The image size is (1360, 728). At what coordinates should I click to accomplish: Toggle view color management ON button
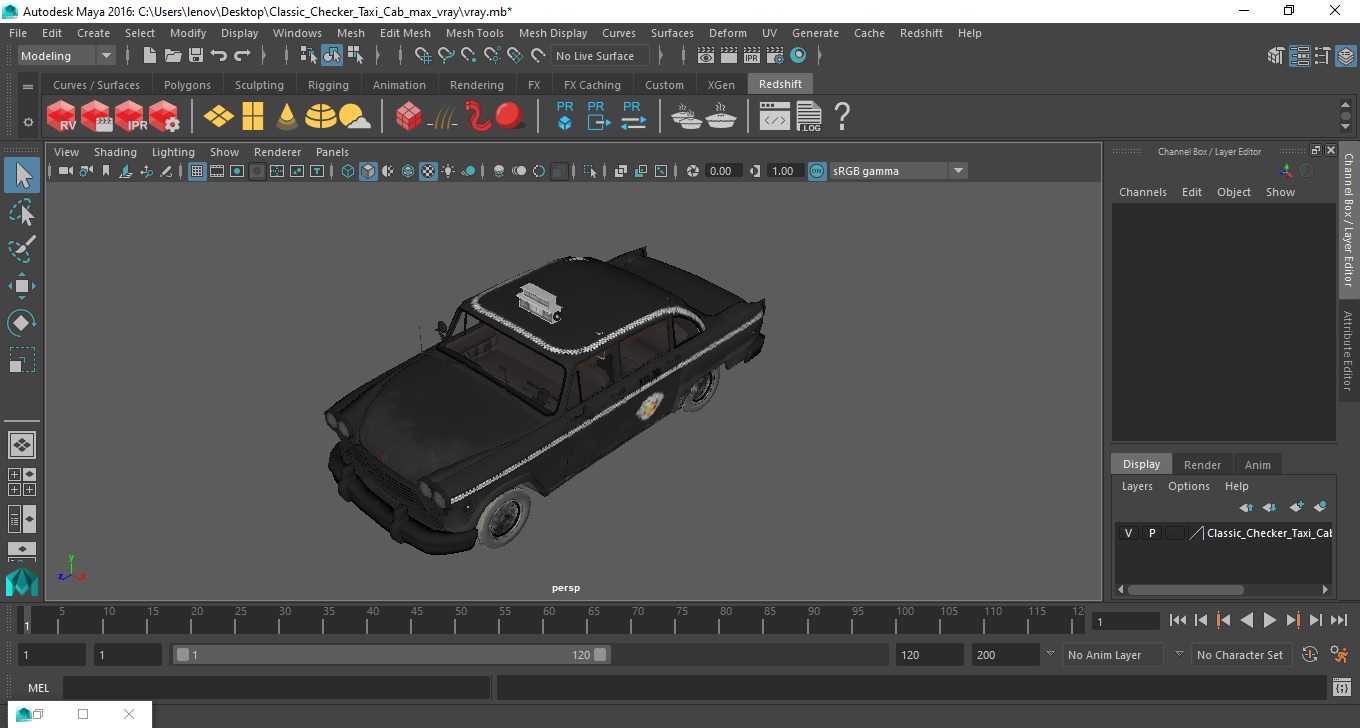pyautogui.click(x=817, y=171)
